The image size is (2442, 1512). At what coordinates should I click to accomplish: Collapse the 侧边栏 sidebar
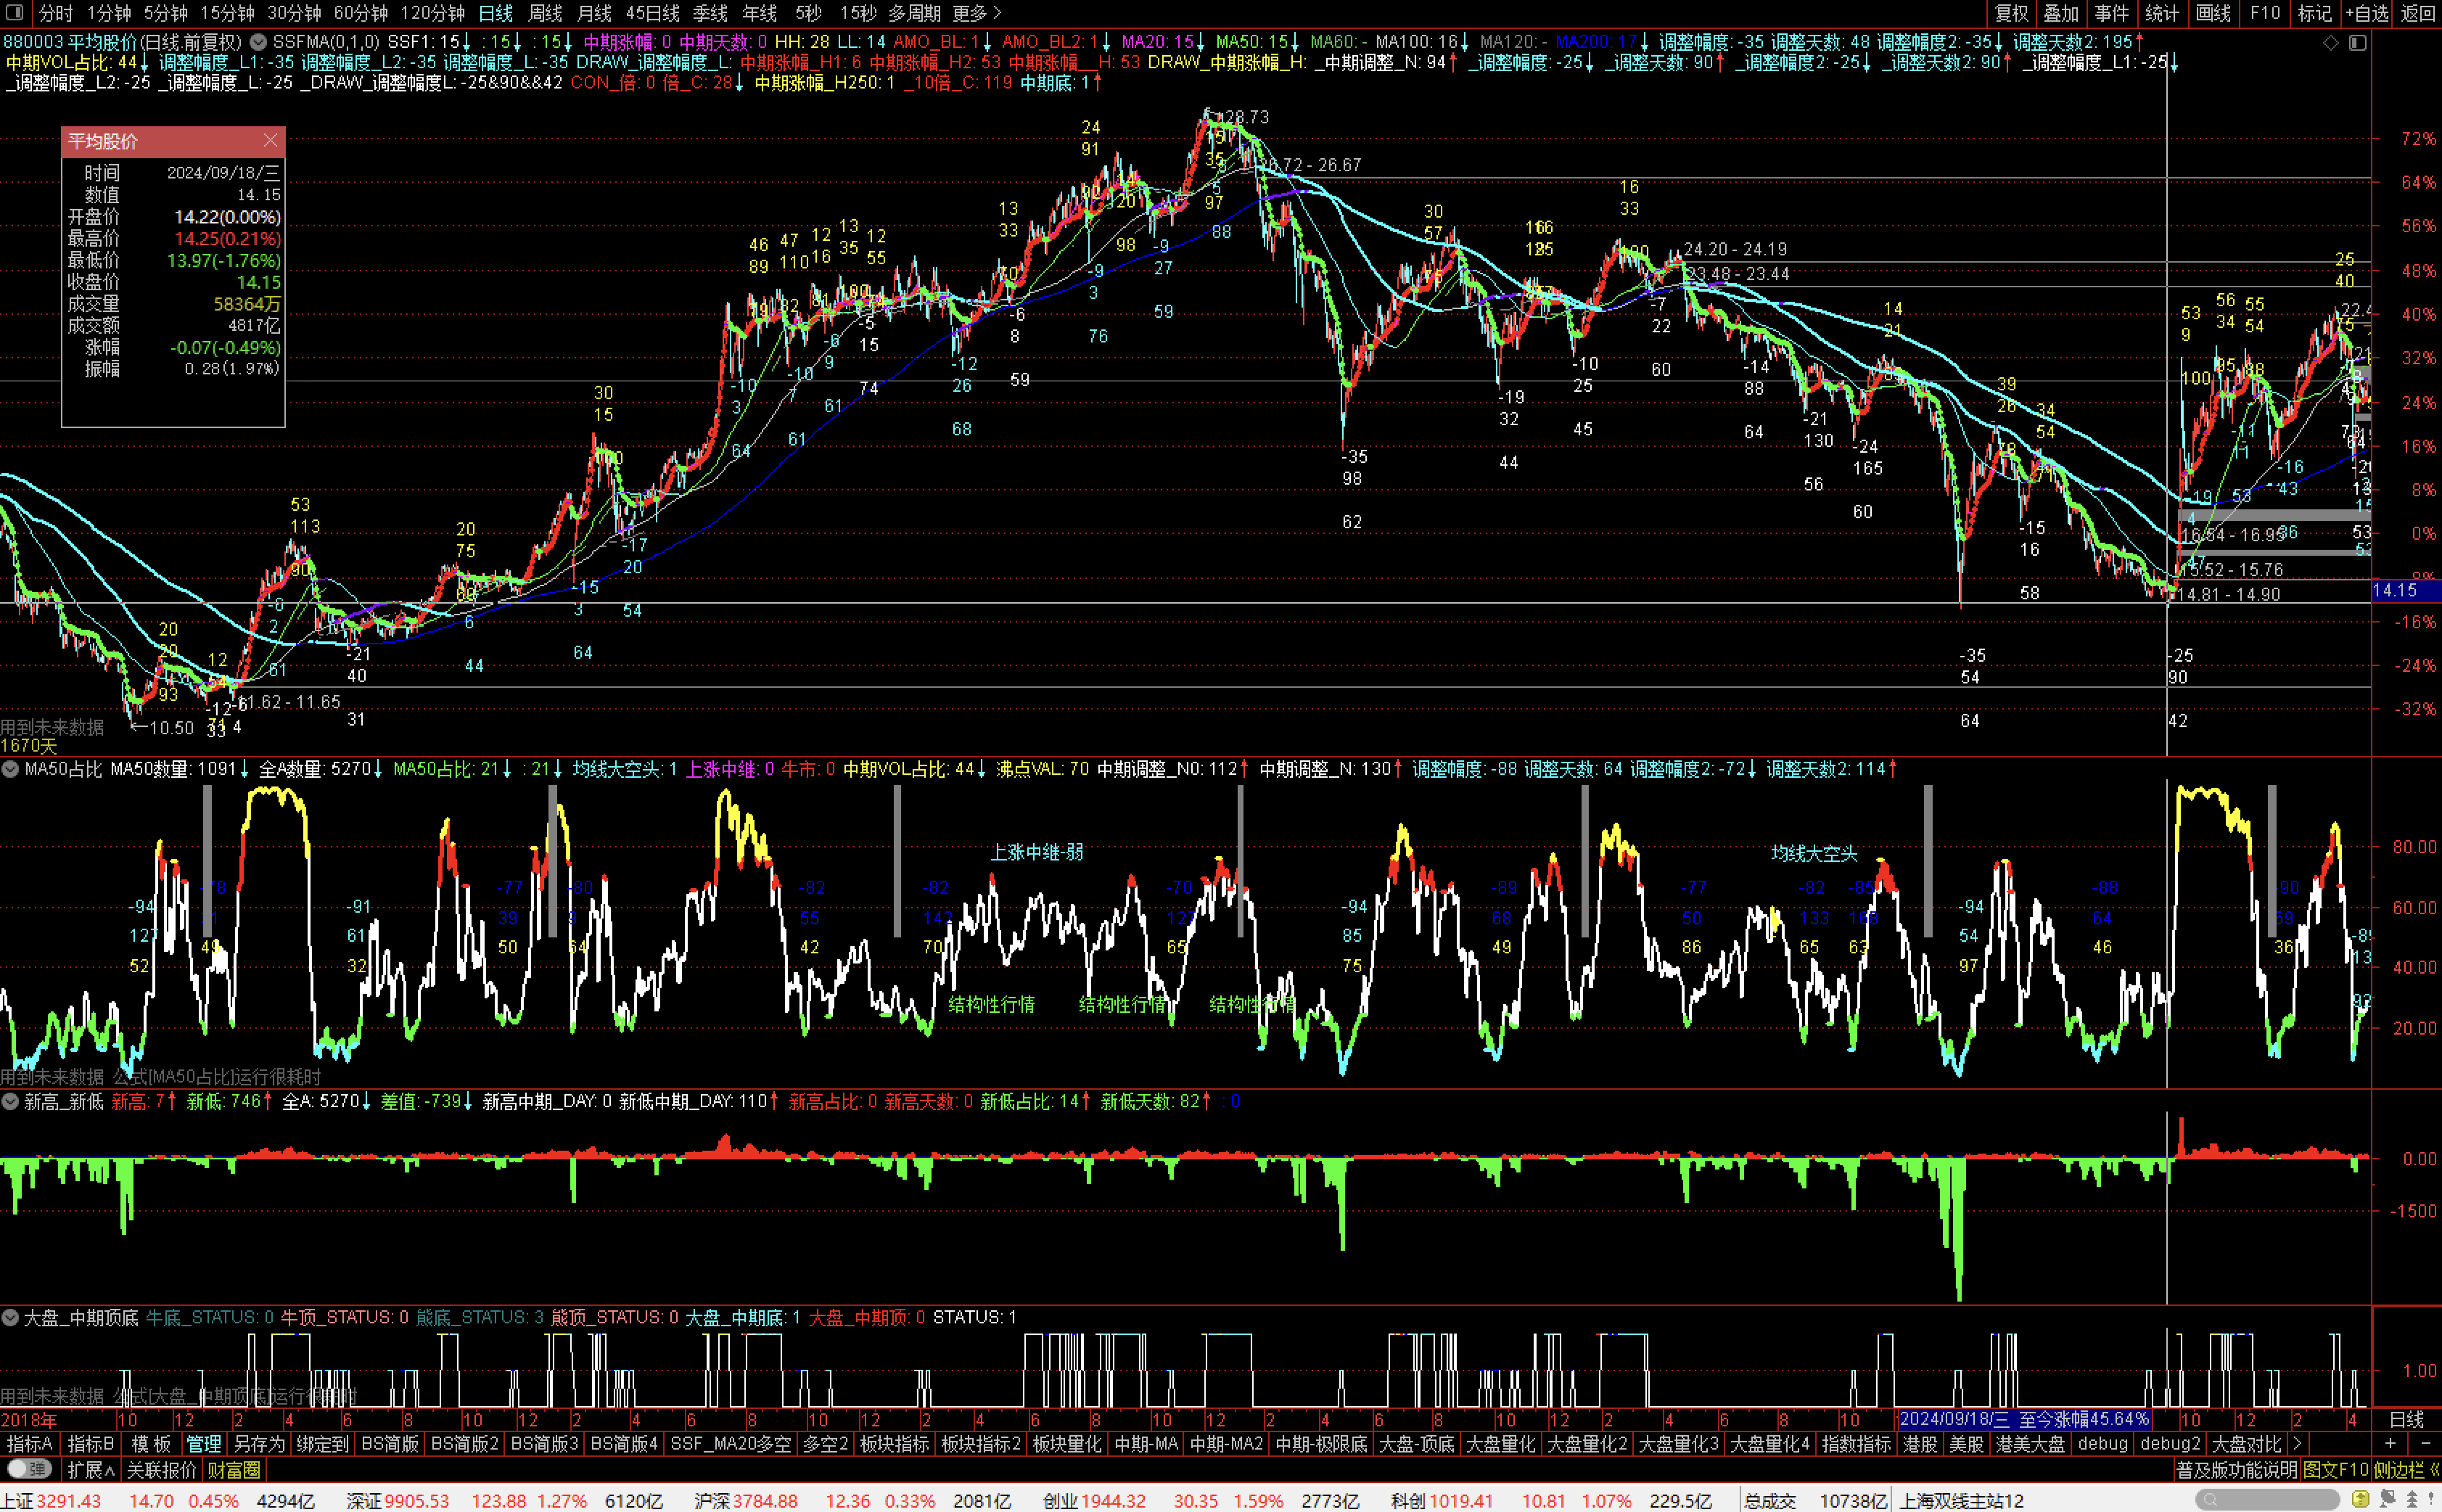tap(2406, 1469)
